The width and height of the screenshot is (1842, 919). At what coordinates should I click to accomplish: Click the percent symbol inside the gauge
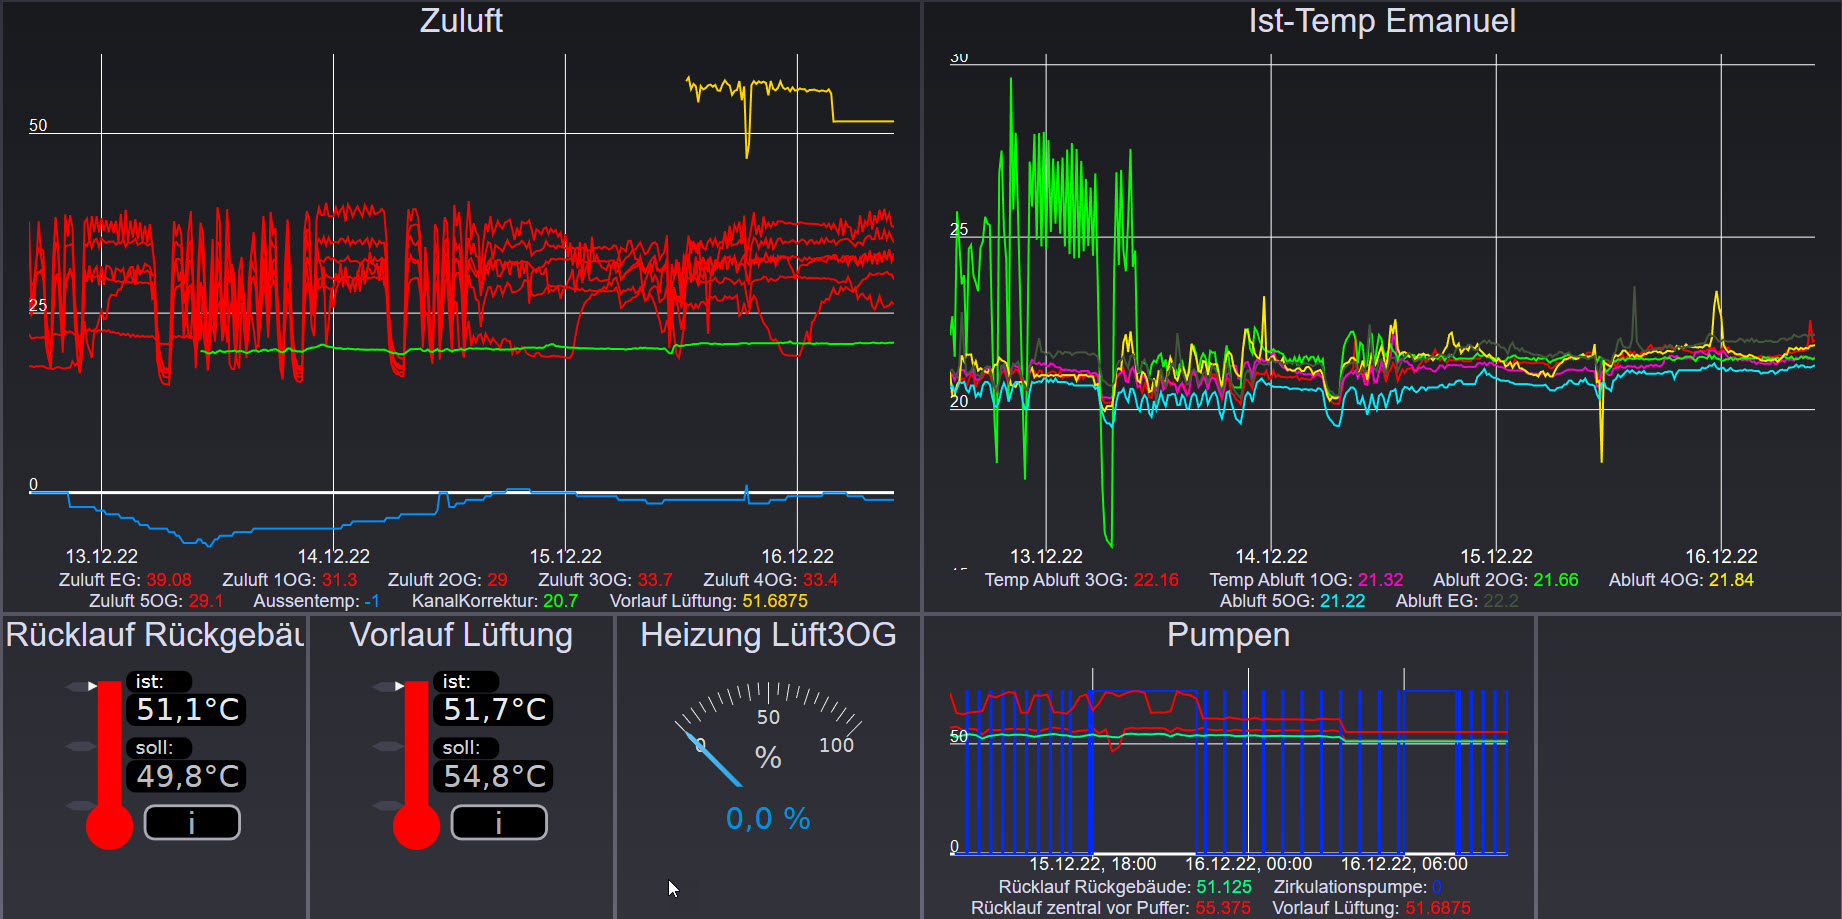pos(768,758)
